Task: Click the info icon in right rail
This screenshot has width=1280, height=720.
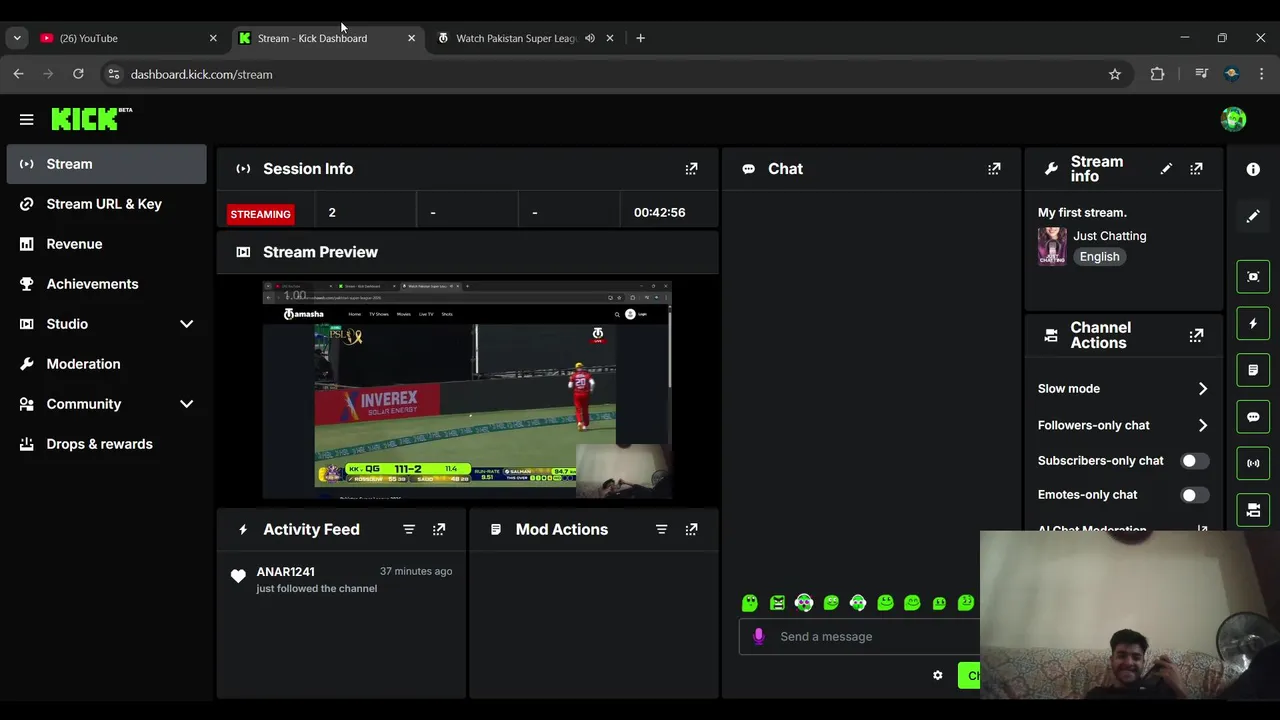Action: tap(1253, 169)
